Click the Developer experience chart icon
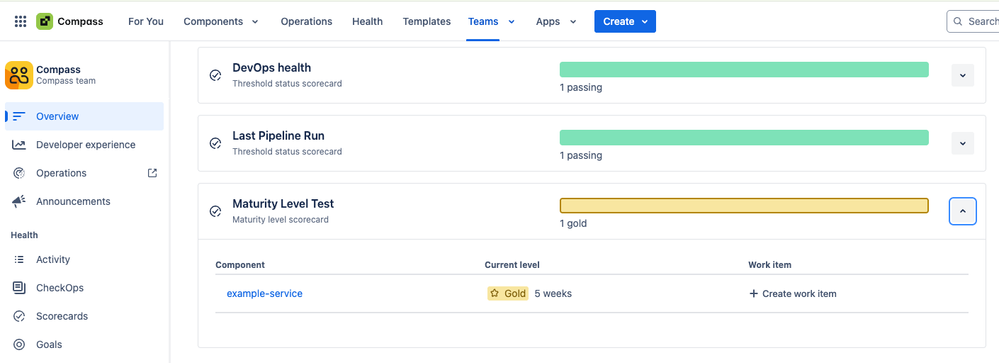This screenshot has height=363, width=999. [x=19, y=145]
